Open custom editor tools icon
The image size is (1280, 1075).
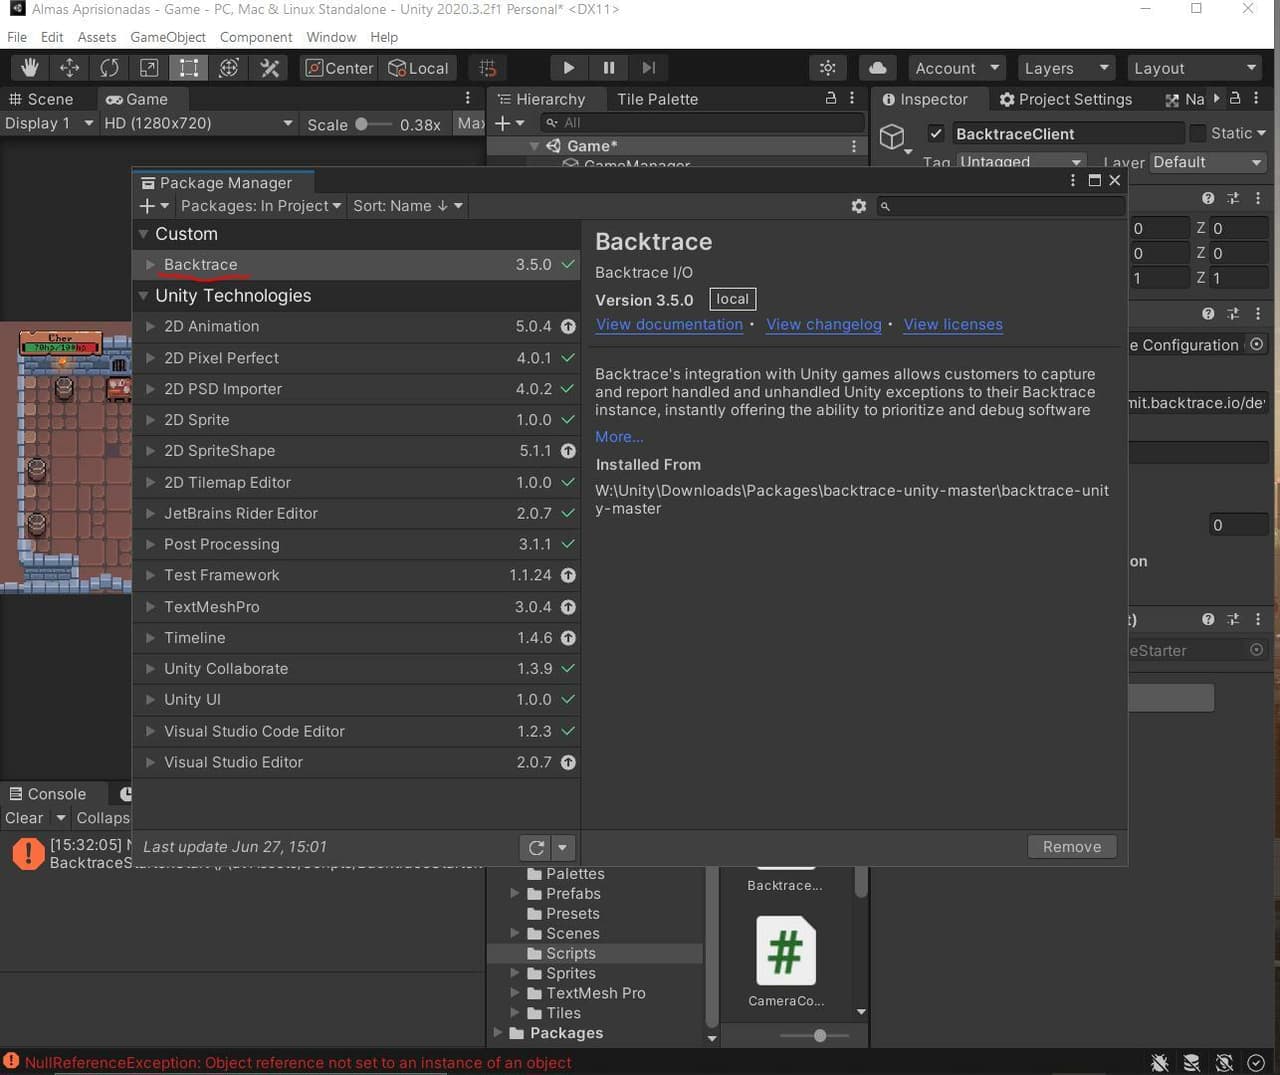pyautogui.click(x=269, y=68)
